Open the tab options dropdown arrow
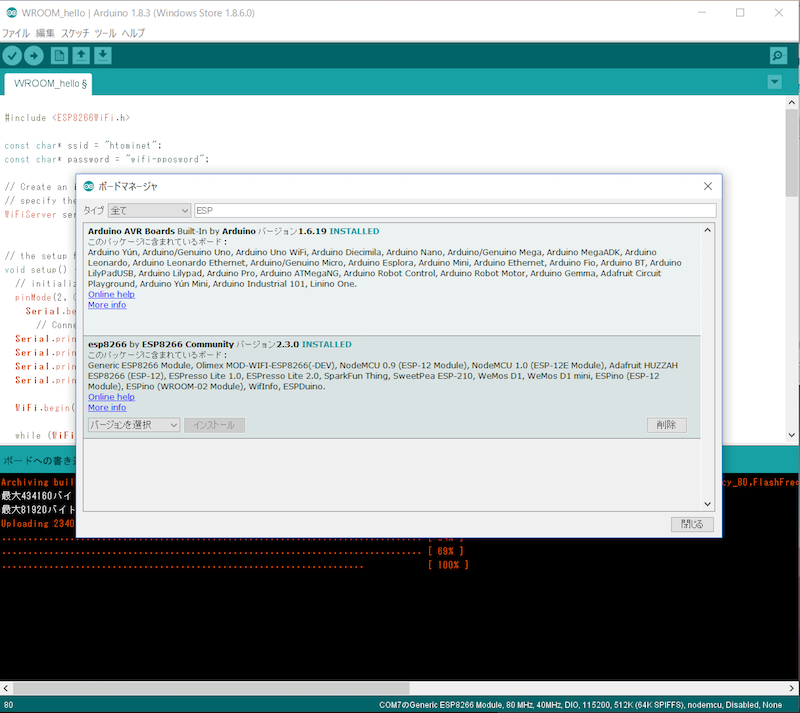 coord(774,82)
